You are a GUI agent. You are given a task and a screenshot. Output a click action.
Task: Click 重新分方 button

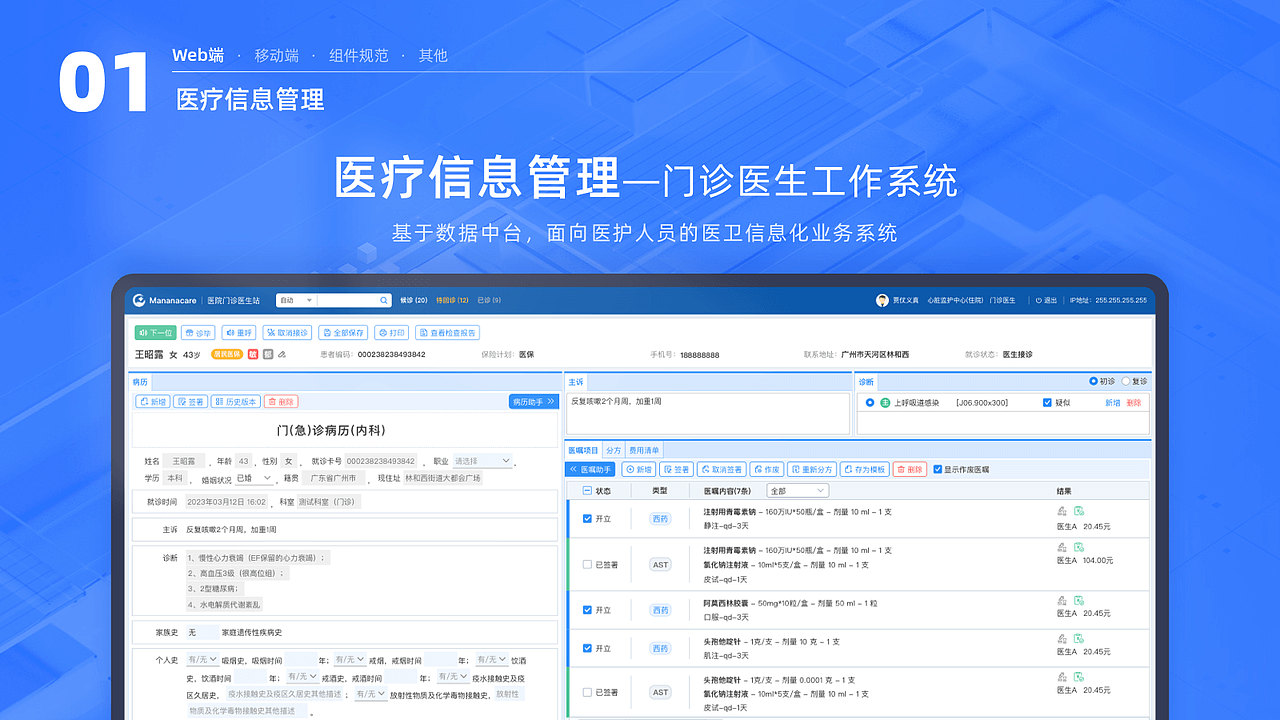(811, 469)
